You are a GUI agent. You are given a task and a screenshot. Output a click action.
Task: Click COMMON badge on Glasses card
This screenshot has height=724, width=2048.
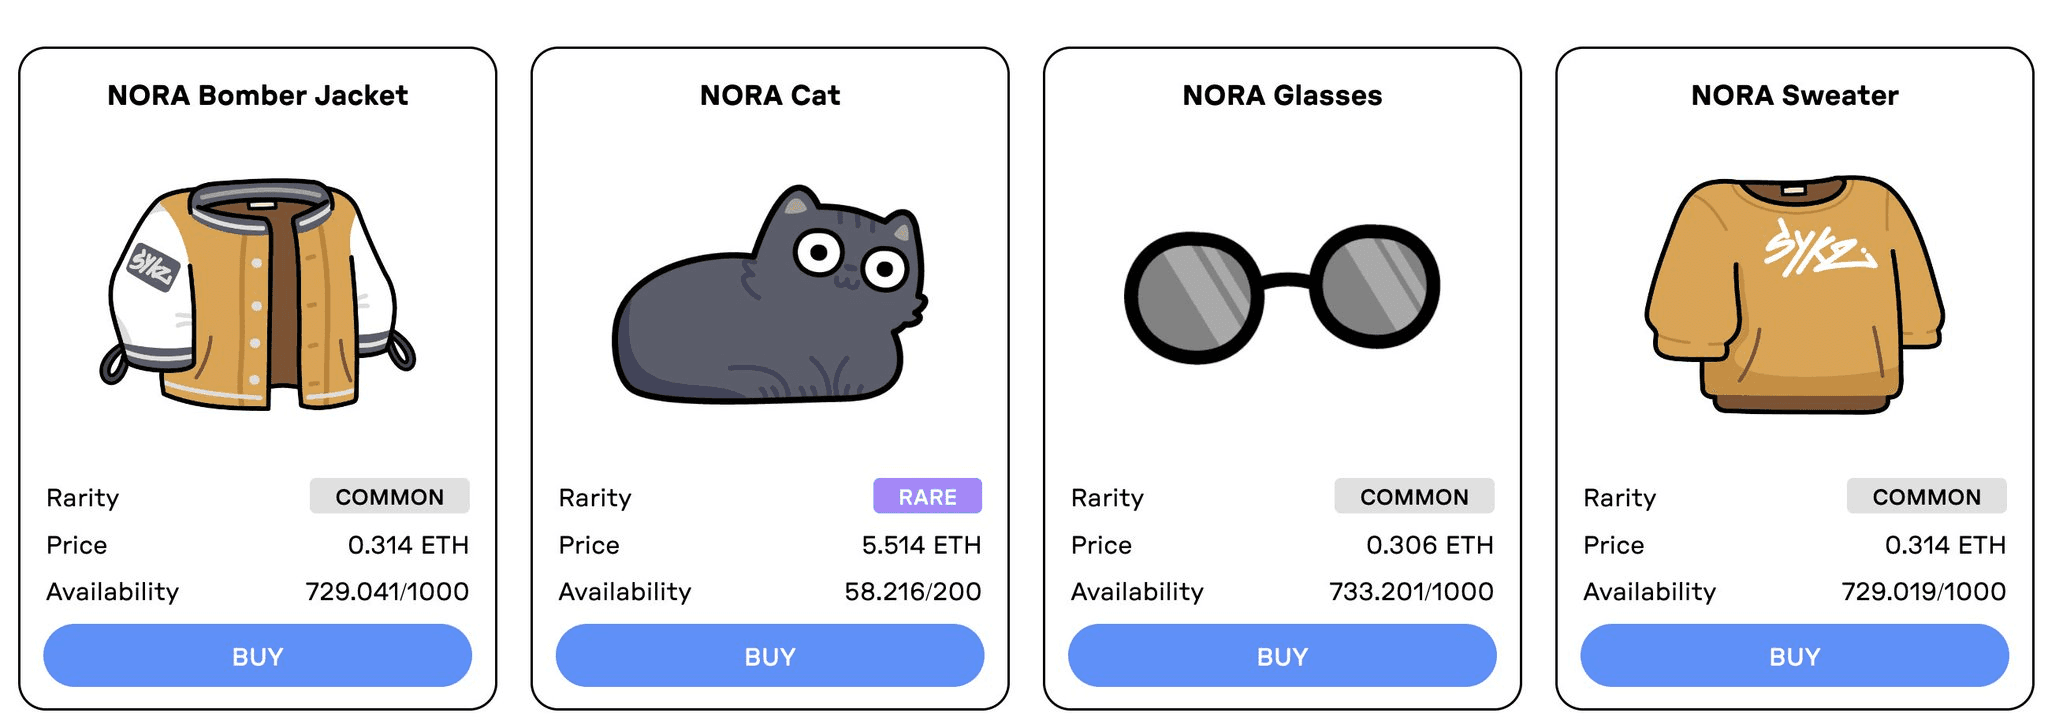pyautogui.click(x=1414, y=496)
